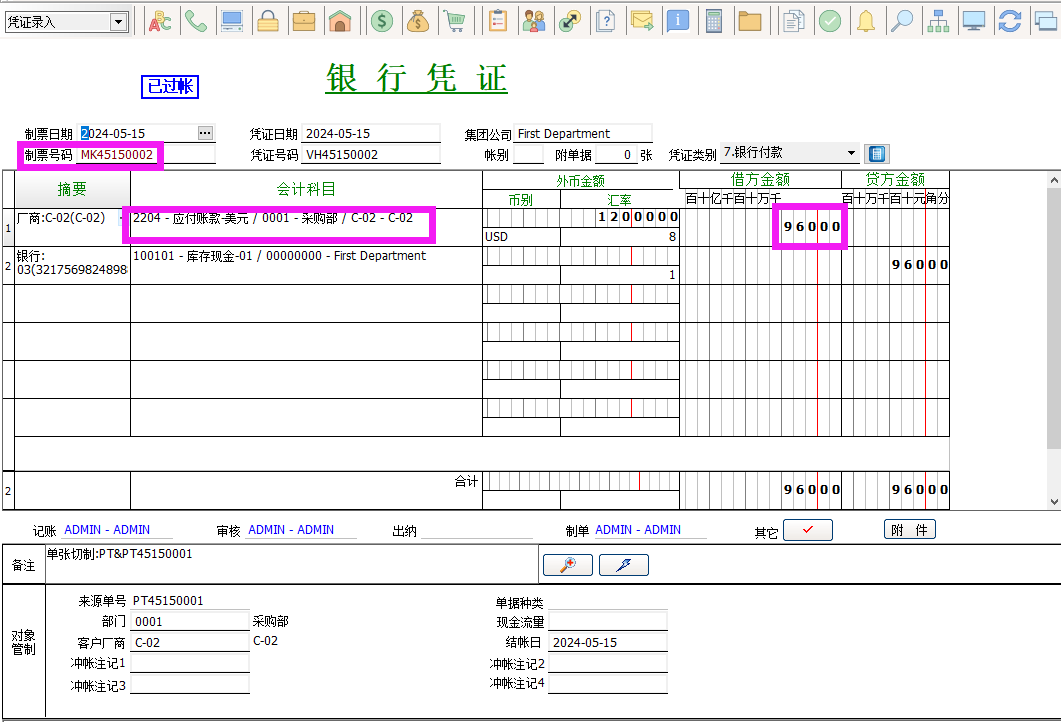Image resolution: width=1061 pixels, height=722 pixels.
Task: Click the 现金流量 input field
Action: click(608, 622)
